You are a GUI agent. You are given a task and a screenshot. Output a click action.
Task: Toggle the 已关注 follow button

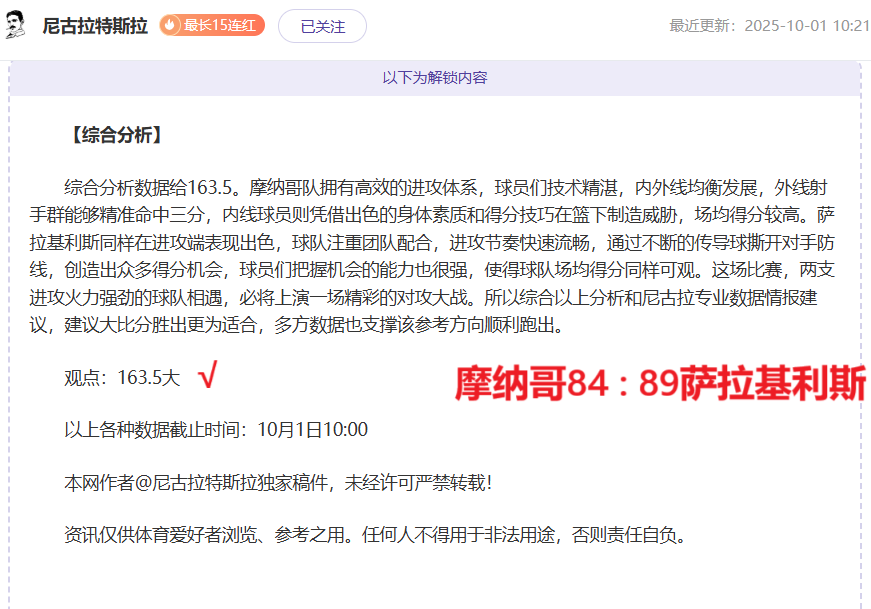pos(322,27)
